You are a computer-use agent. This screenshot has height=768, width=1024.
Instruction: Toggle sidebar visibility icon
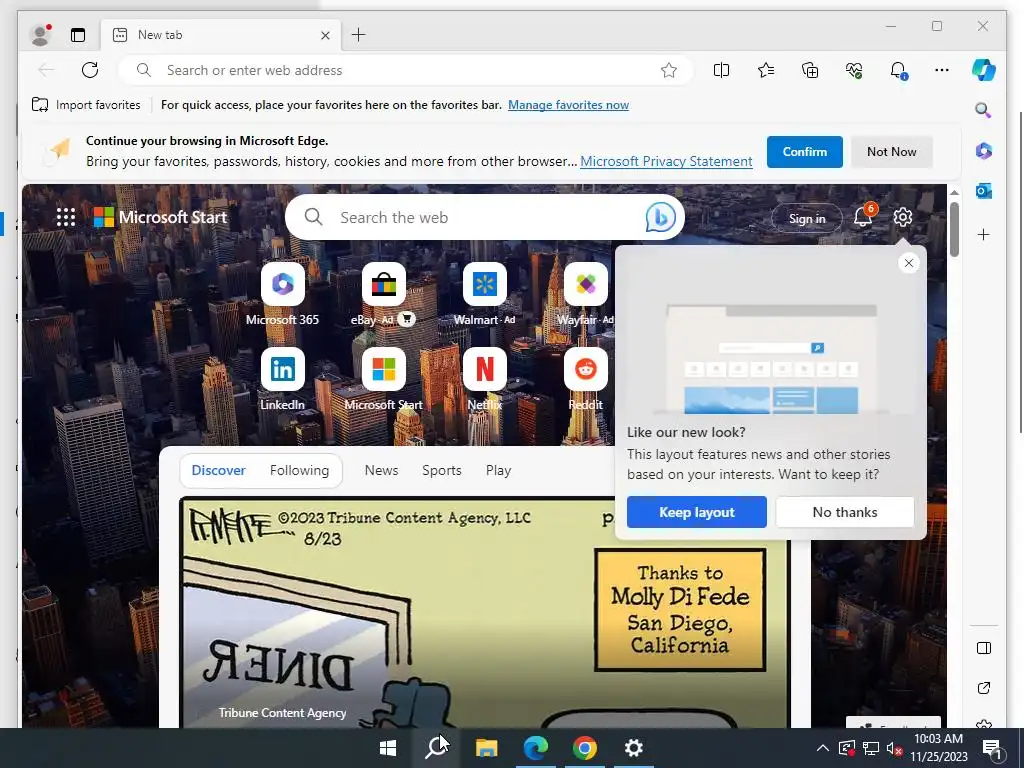[984, 648]
